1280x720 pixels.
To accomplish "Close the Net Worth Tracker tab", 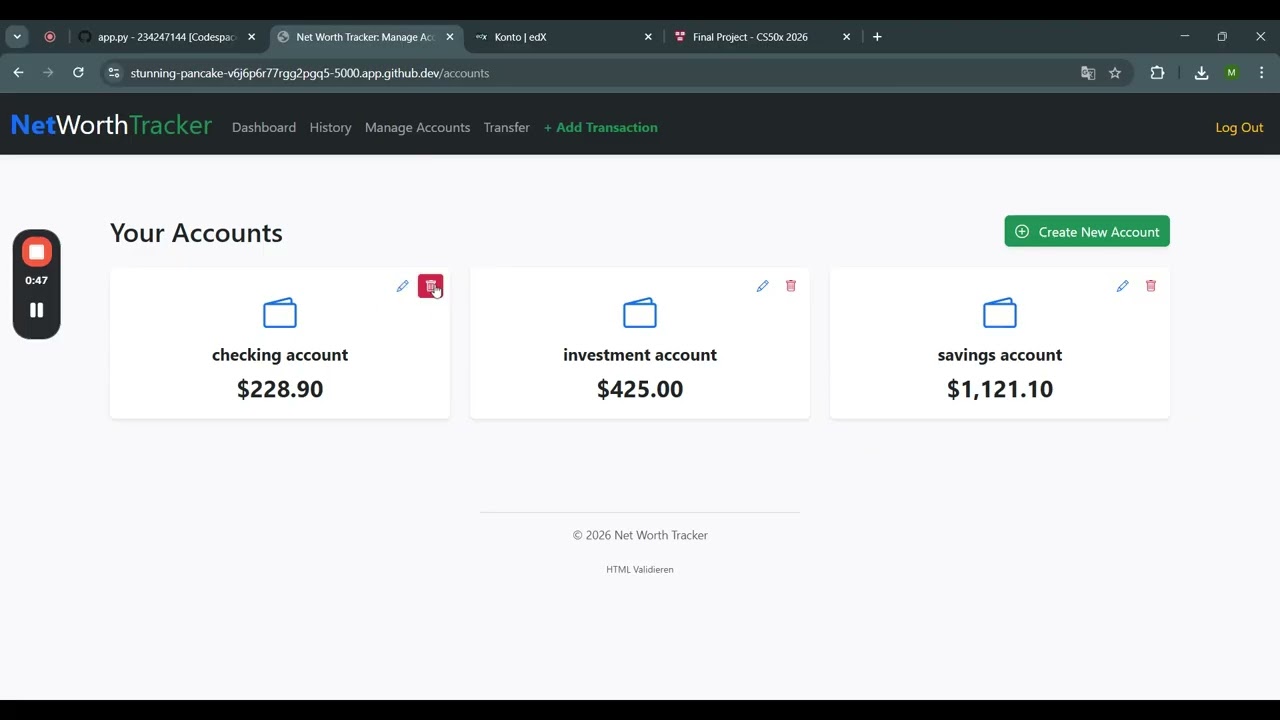I will 450,37.
